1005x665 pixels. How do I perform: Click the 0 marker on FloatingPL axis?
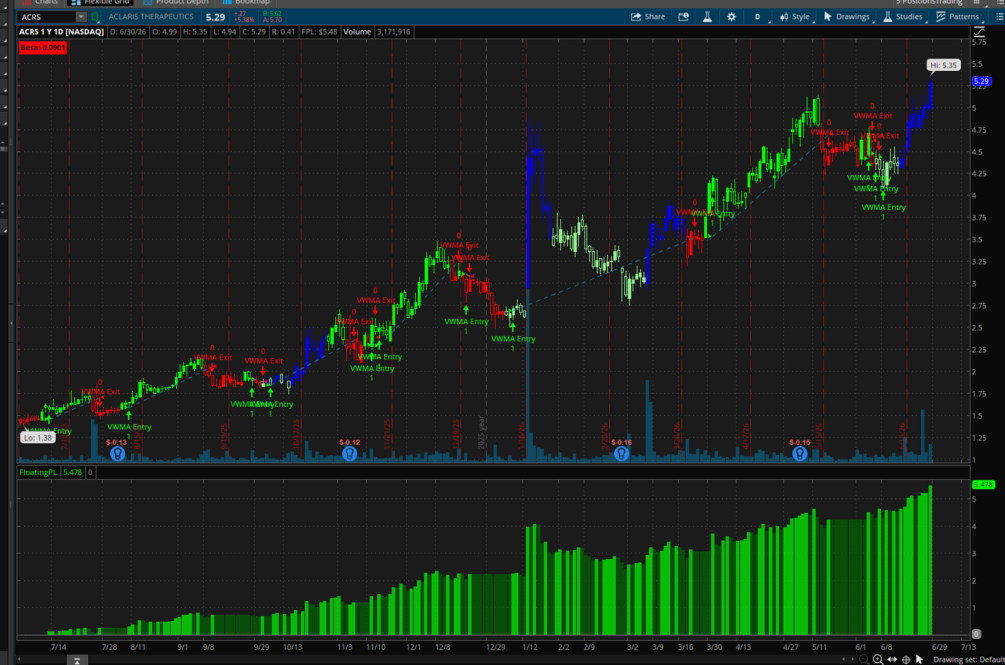coord(976,634)
